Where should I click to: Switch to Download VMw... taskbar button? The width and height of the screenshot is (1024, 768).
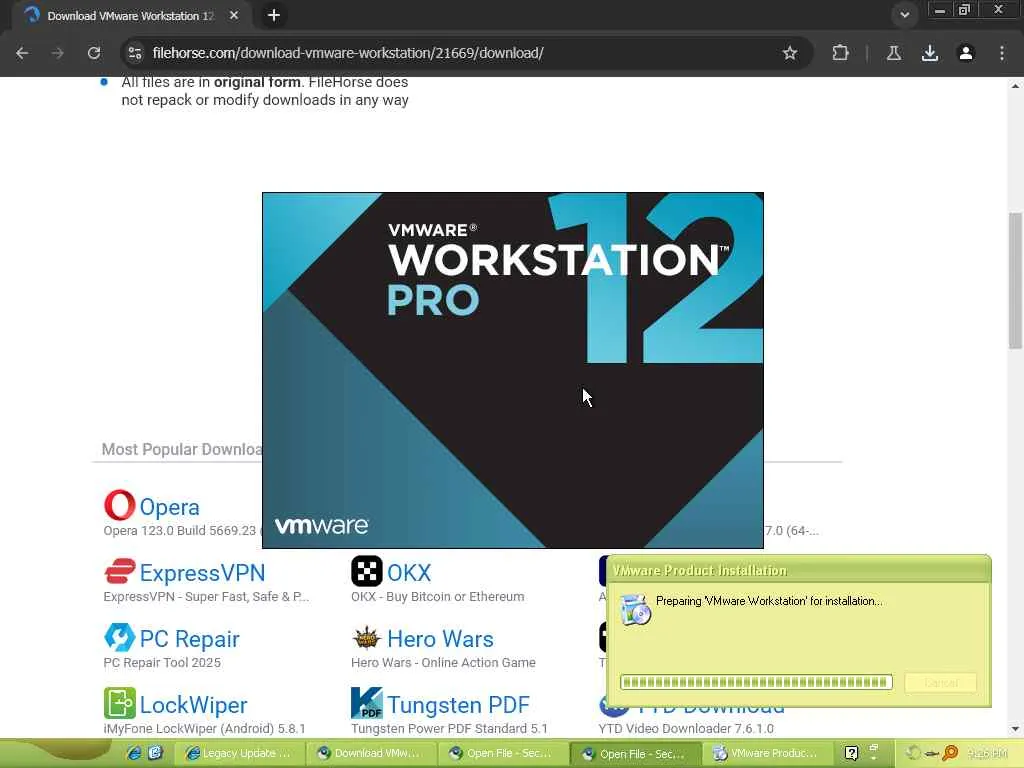point(371,754)
